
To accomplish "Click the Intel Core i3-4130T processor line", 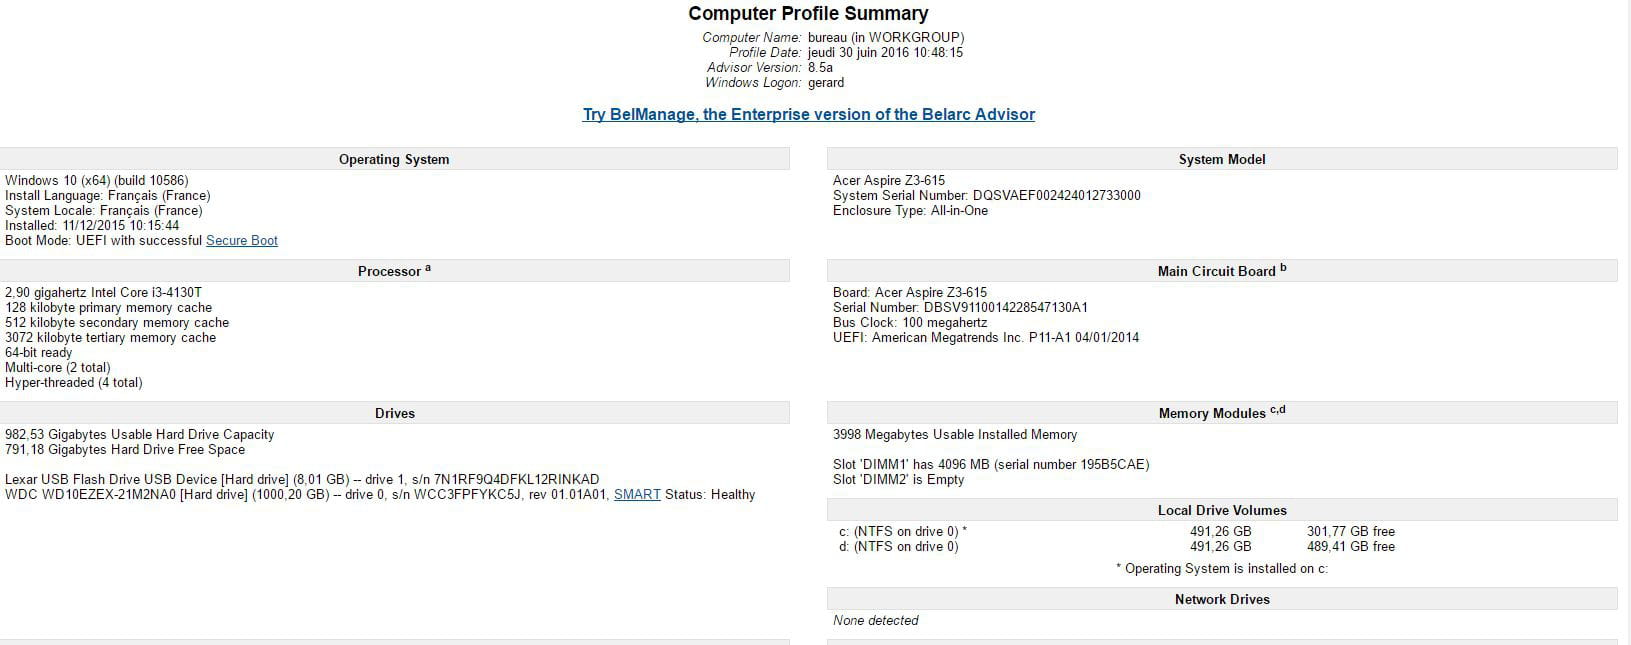I will pos(103,292).
